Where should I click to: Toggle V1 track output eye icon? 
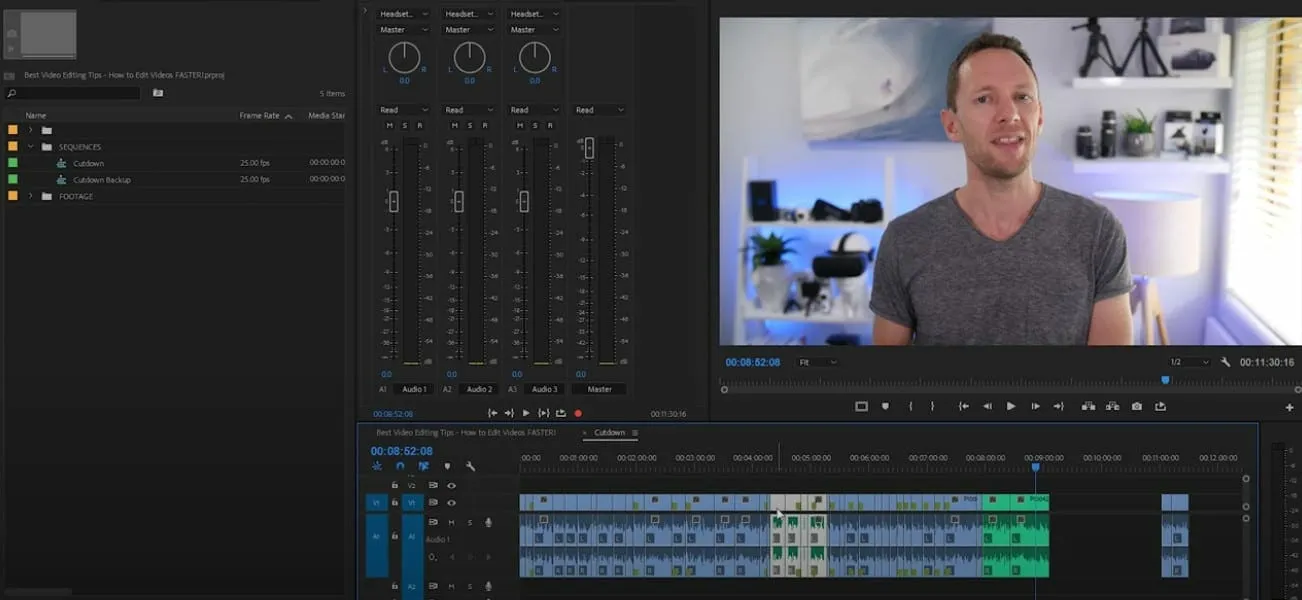(x=451, y=503)
